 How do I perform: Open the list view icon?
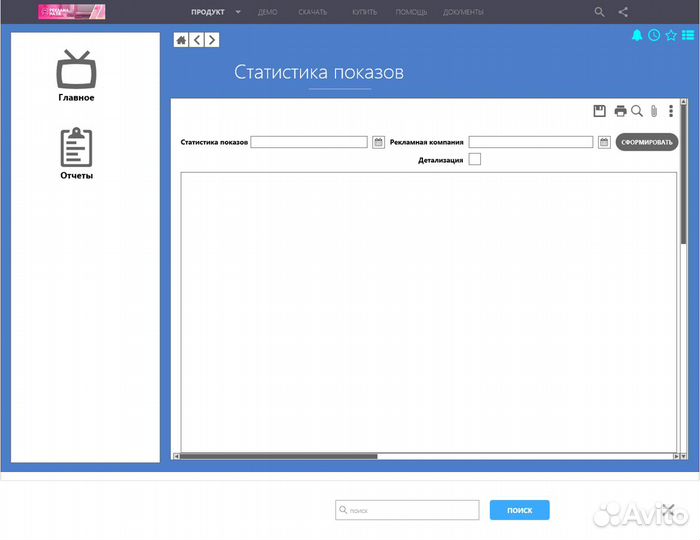pos(688,35)
